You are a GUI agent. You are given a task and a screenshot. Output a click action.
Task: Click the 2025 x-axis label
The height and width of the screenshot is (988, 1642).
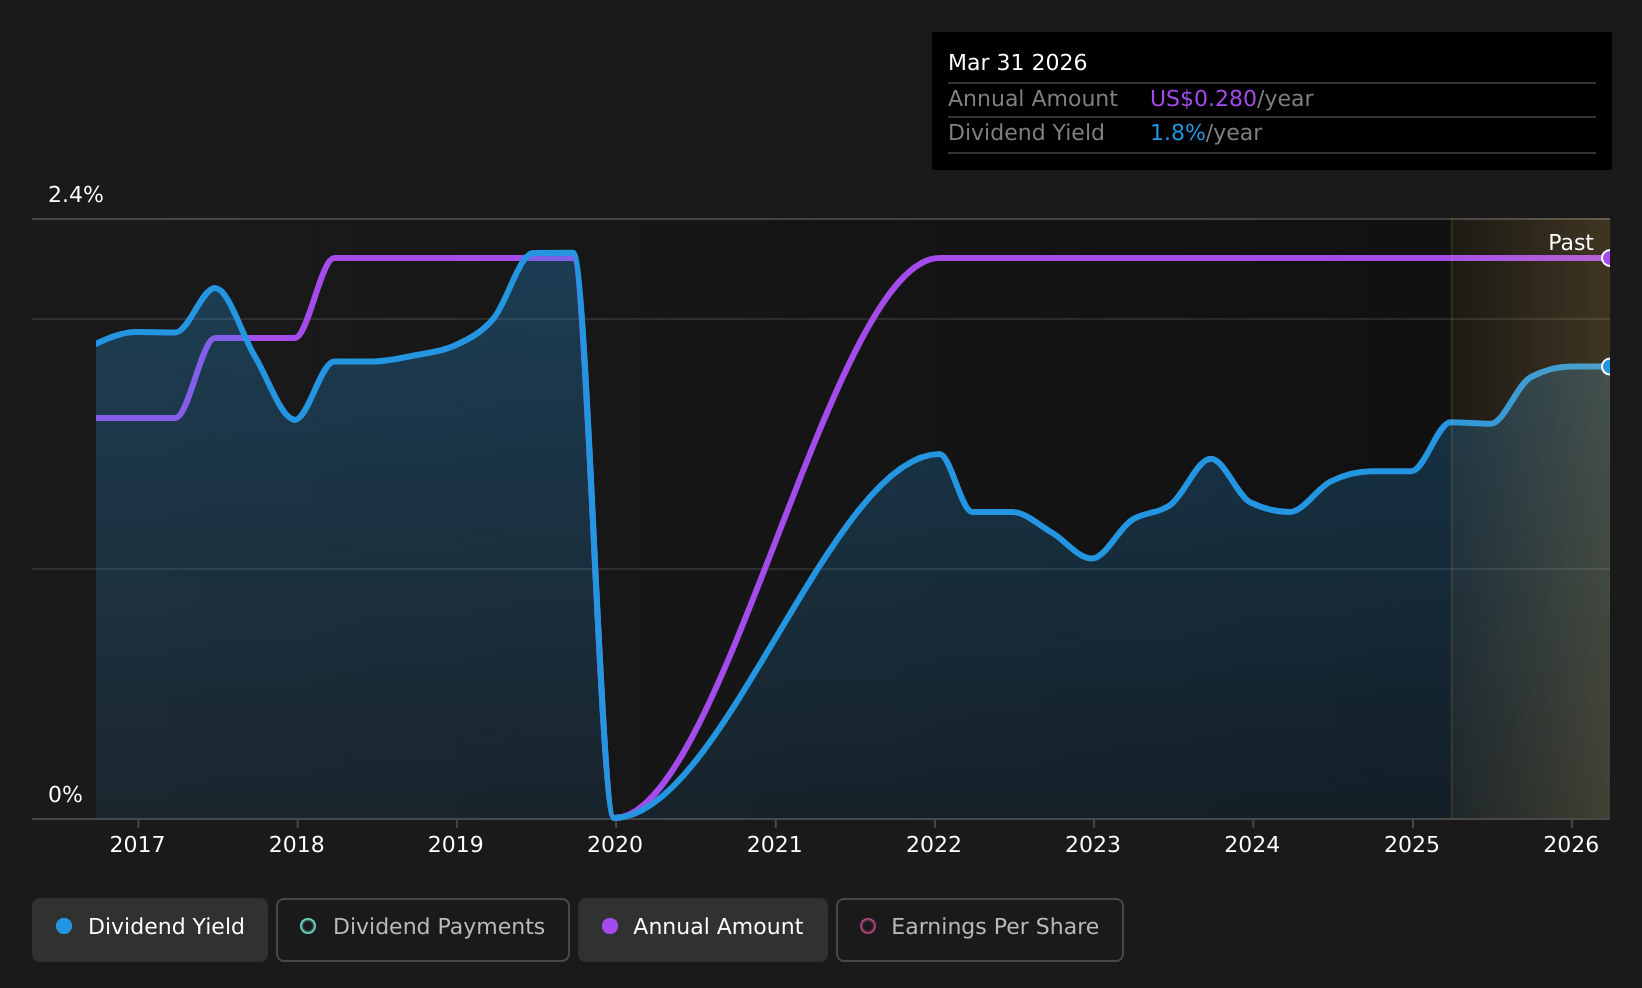click(1412, 845)
